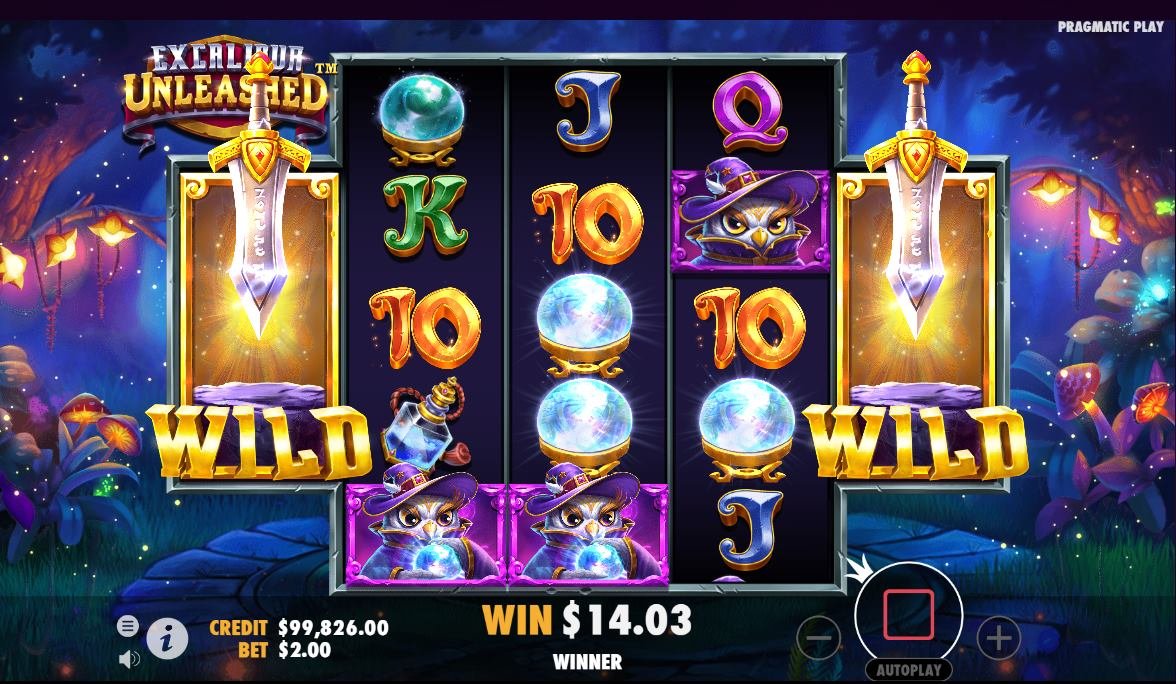
Task: Select the green K symbol
Action: pos(424,214)
